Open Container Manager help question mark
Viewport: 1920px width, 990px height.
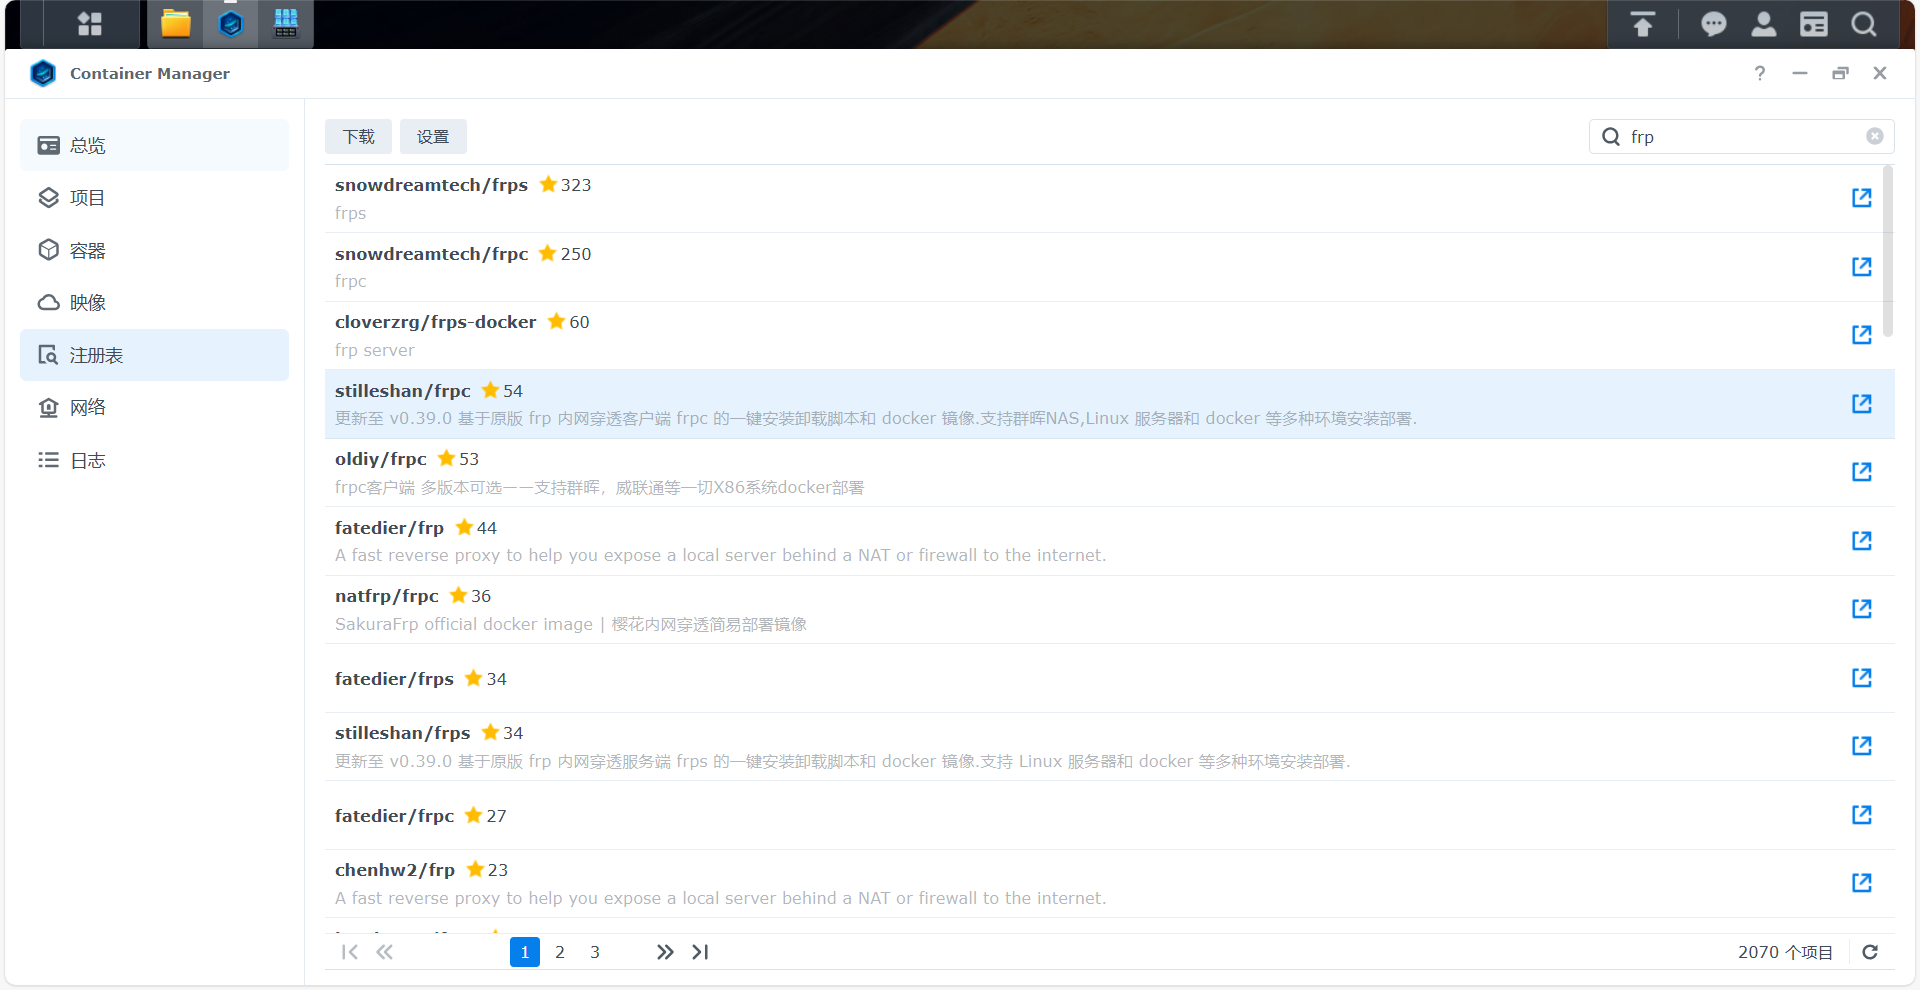tap(1760, 73)
